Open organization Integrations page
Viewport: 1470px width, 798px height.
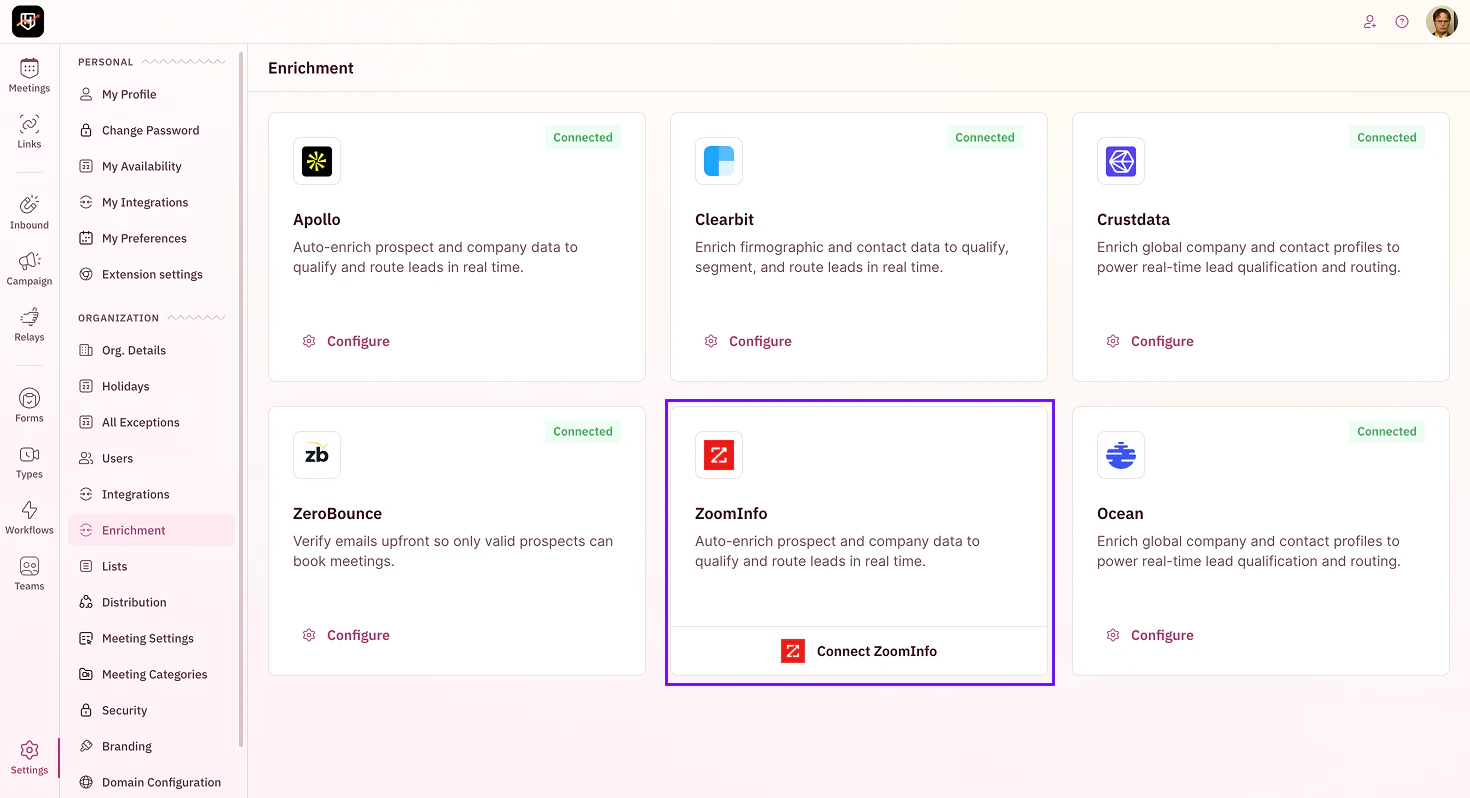point(151,494)
